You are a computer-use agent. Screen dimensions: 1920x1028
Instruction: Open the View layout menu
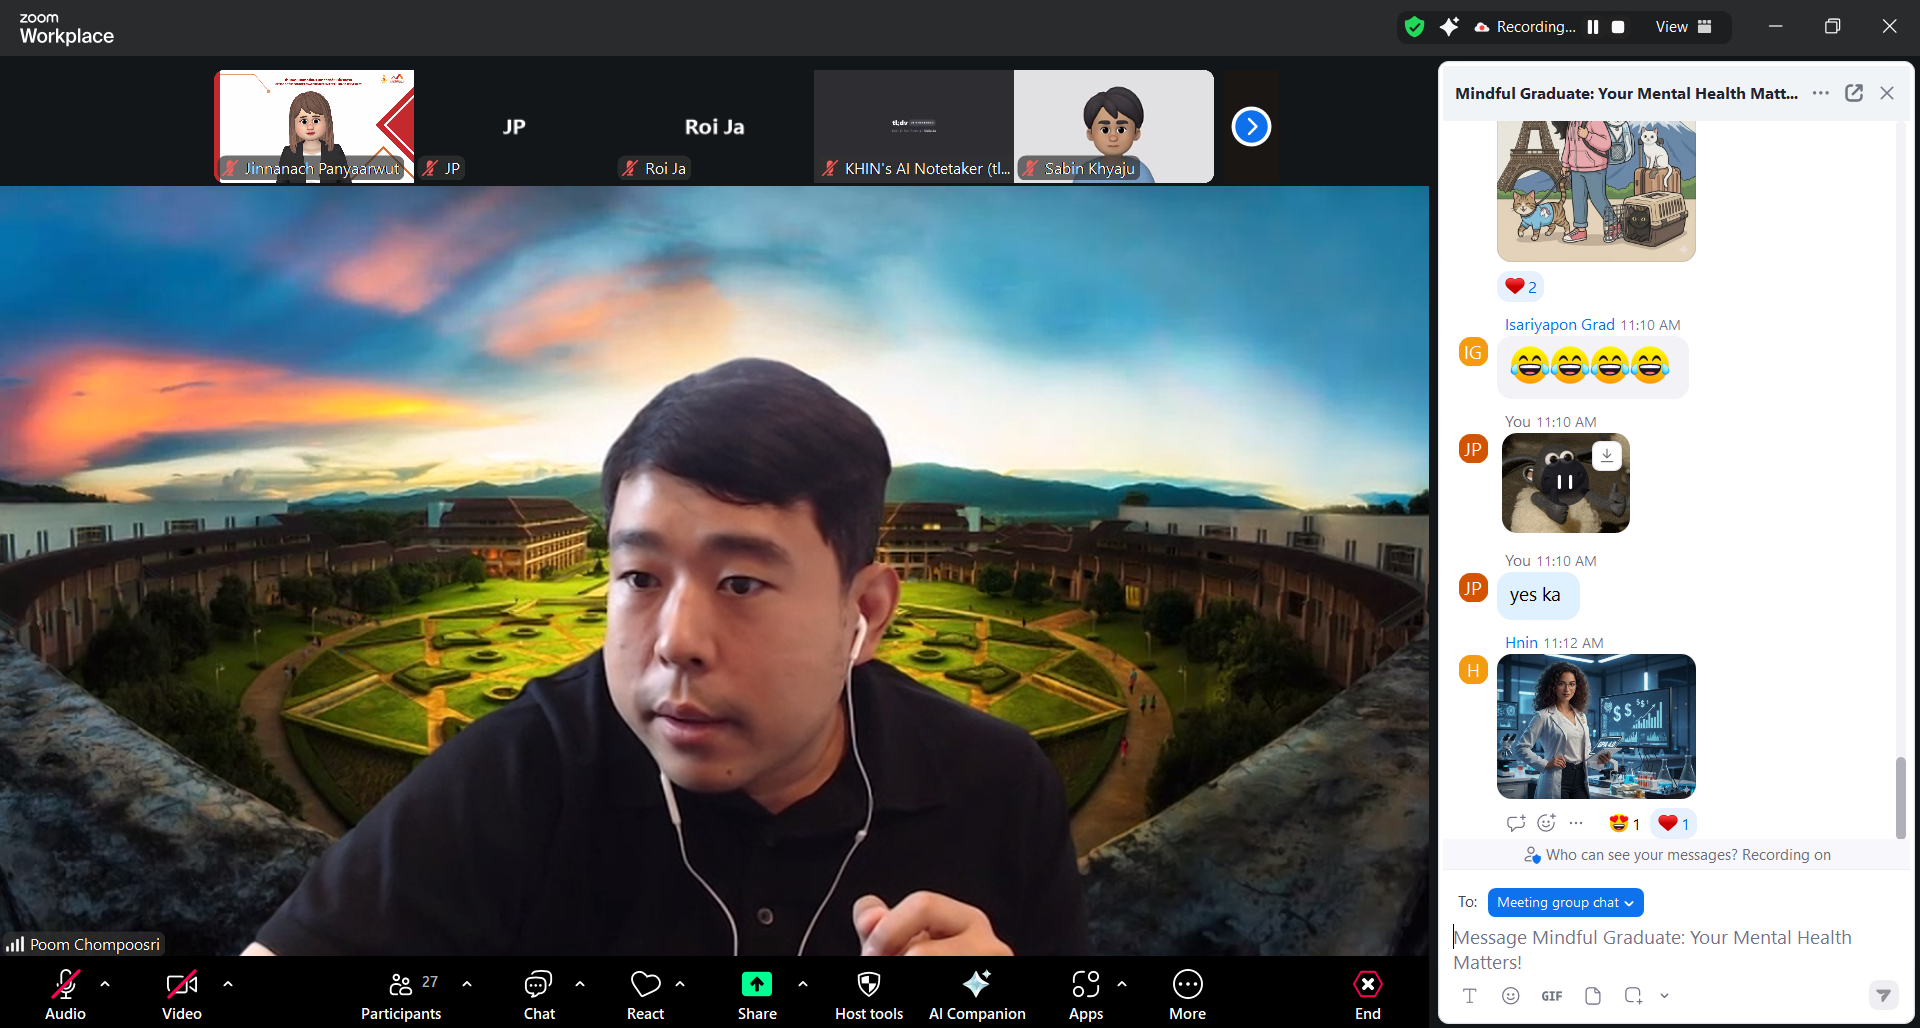[x=1683, y=27]
